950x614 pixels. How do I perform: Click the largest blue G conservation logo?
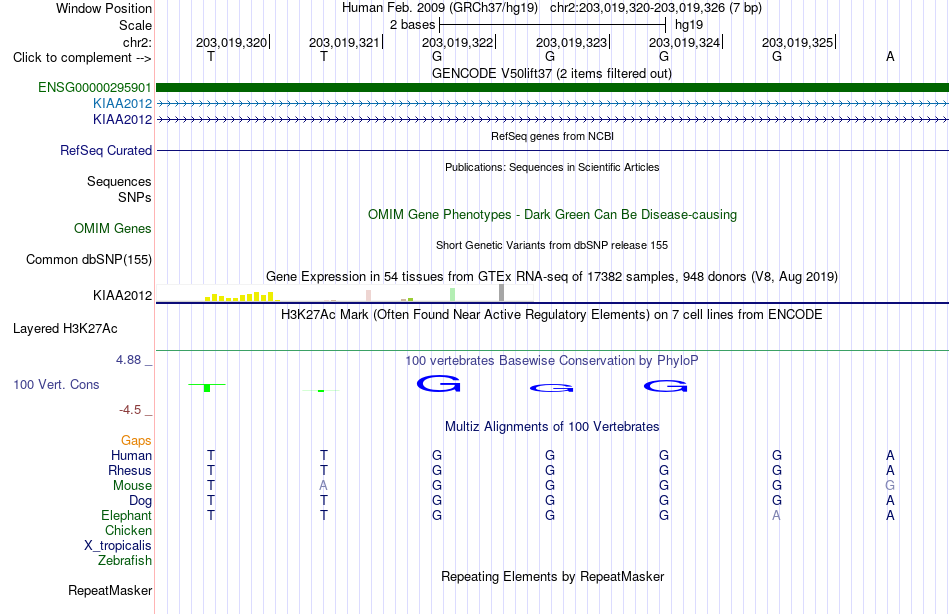(439, 384)
